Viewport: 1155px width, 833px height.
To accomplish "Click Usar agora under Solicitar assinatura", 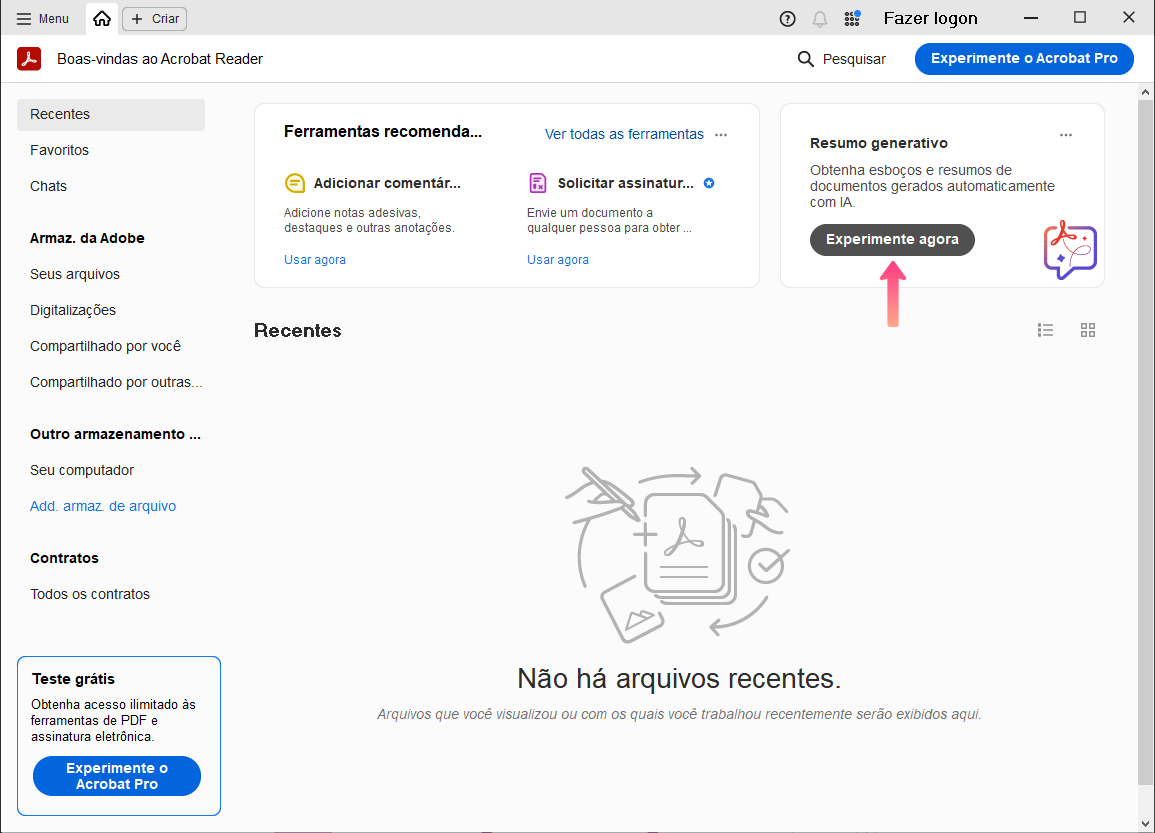I will [558, 259].
